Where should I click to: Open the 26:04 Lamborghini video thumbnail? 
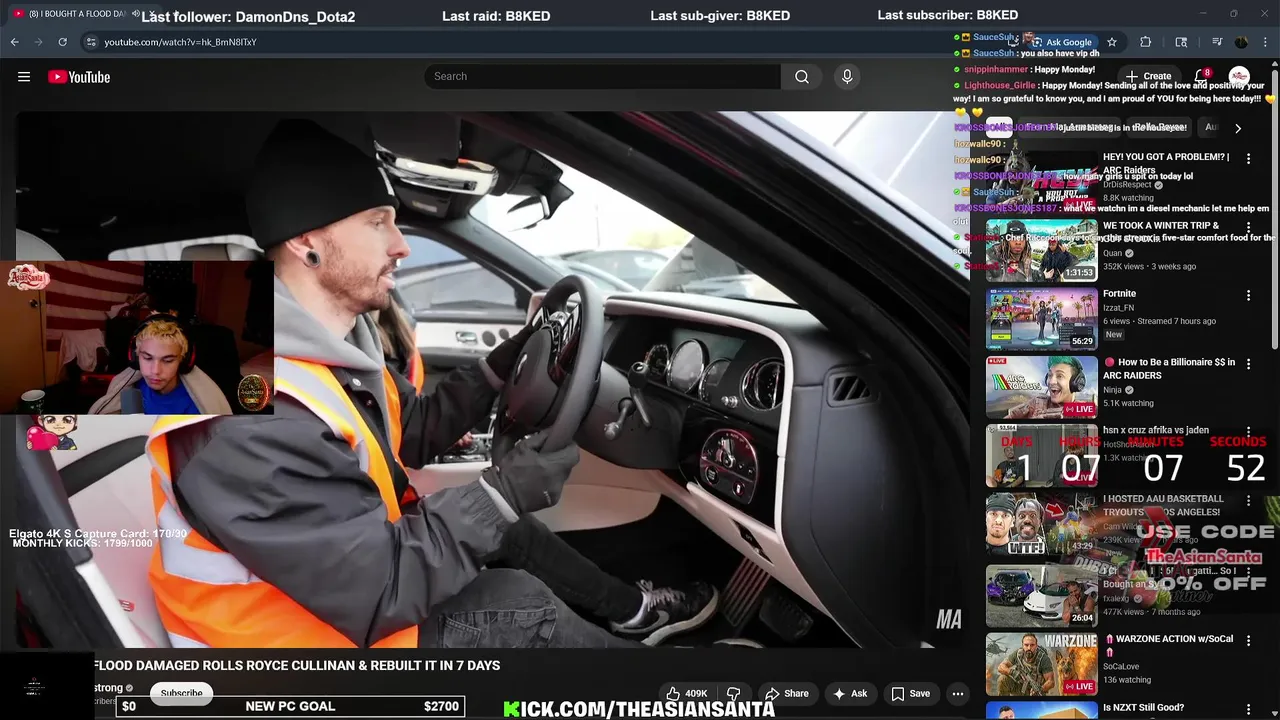(x=1041, y=595)
